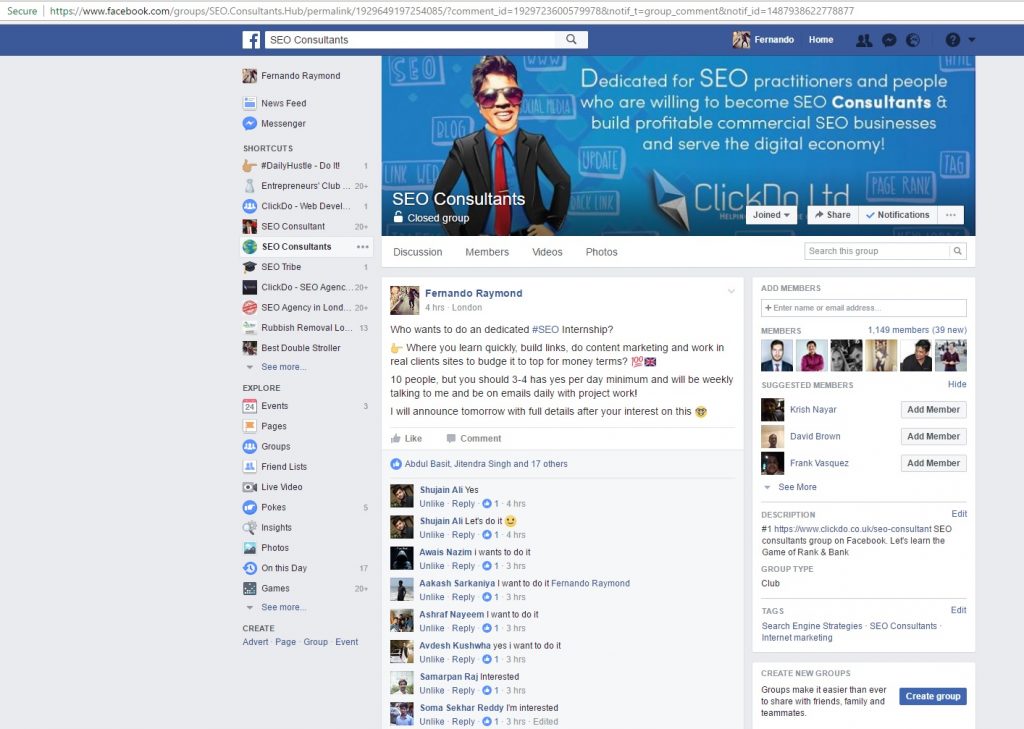The image size is (1024, 729).
Task: Edit the group description
Action: [x=959, y=514]
